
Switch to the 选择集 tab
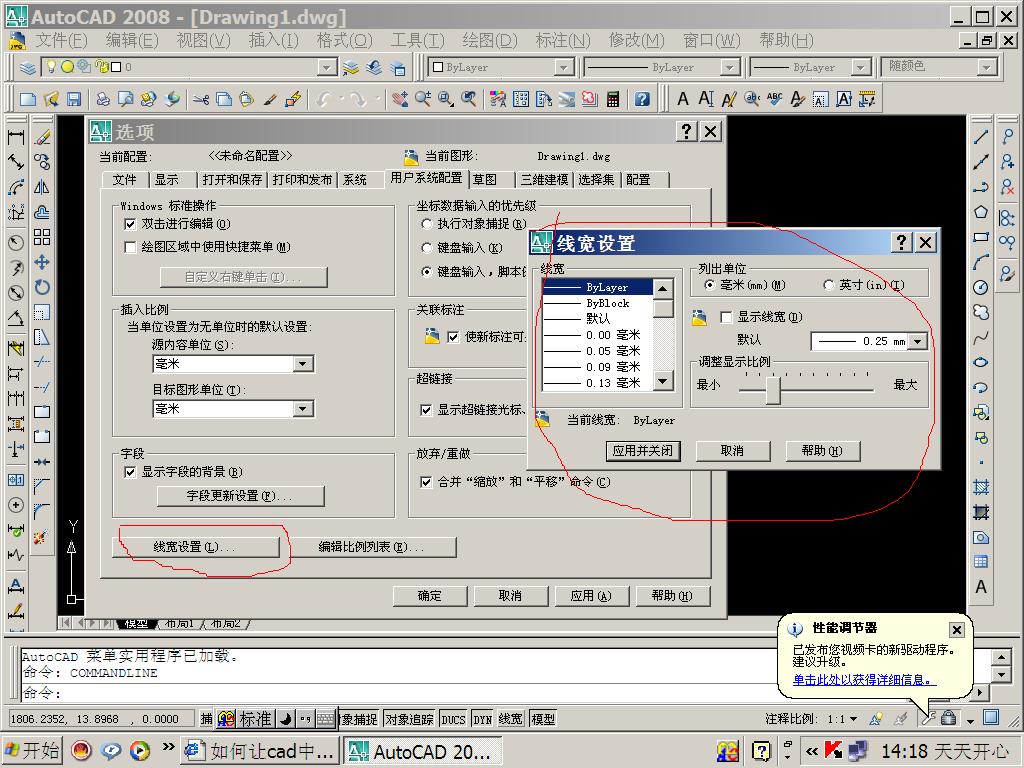pyautogui.click(x=596, y=180)
